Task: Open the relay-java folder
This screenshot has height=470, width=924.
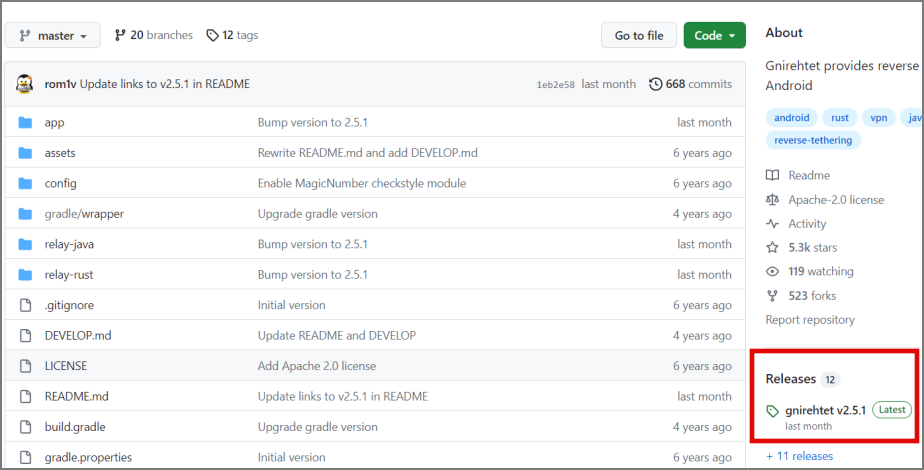Action: coord(69,244)
